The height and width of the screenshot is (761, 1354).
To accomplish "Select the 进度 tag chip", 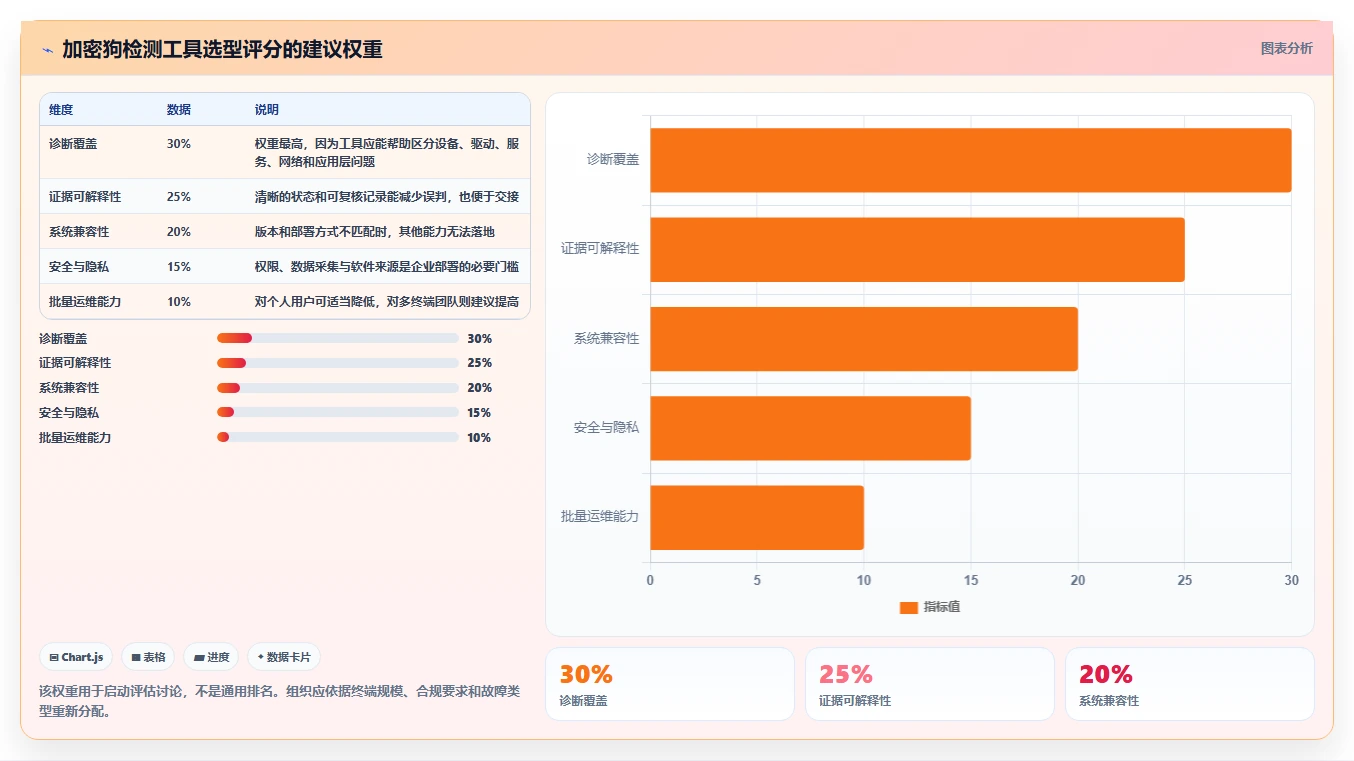I will click(211, 657).
